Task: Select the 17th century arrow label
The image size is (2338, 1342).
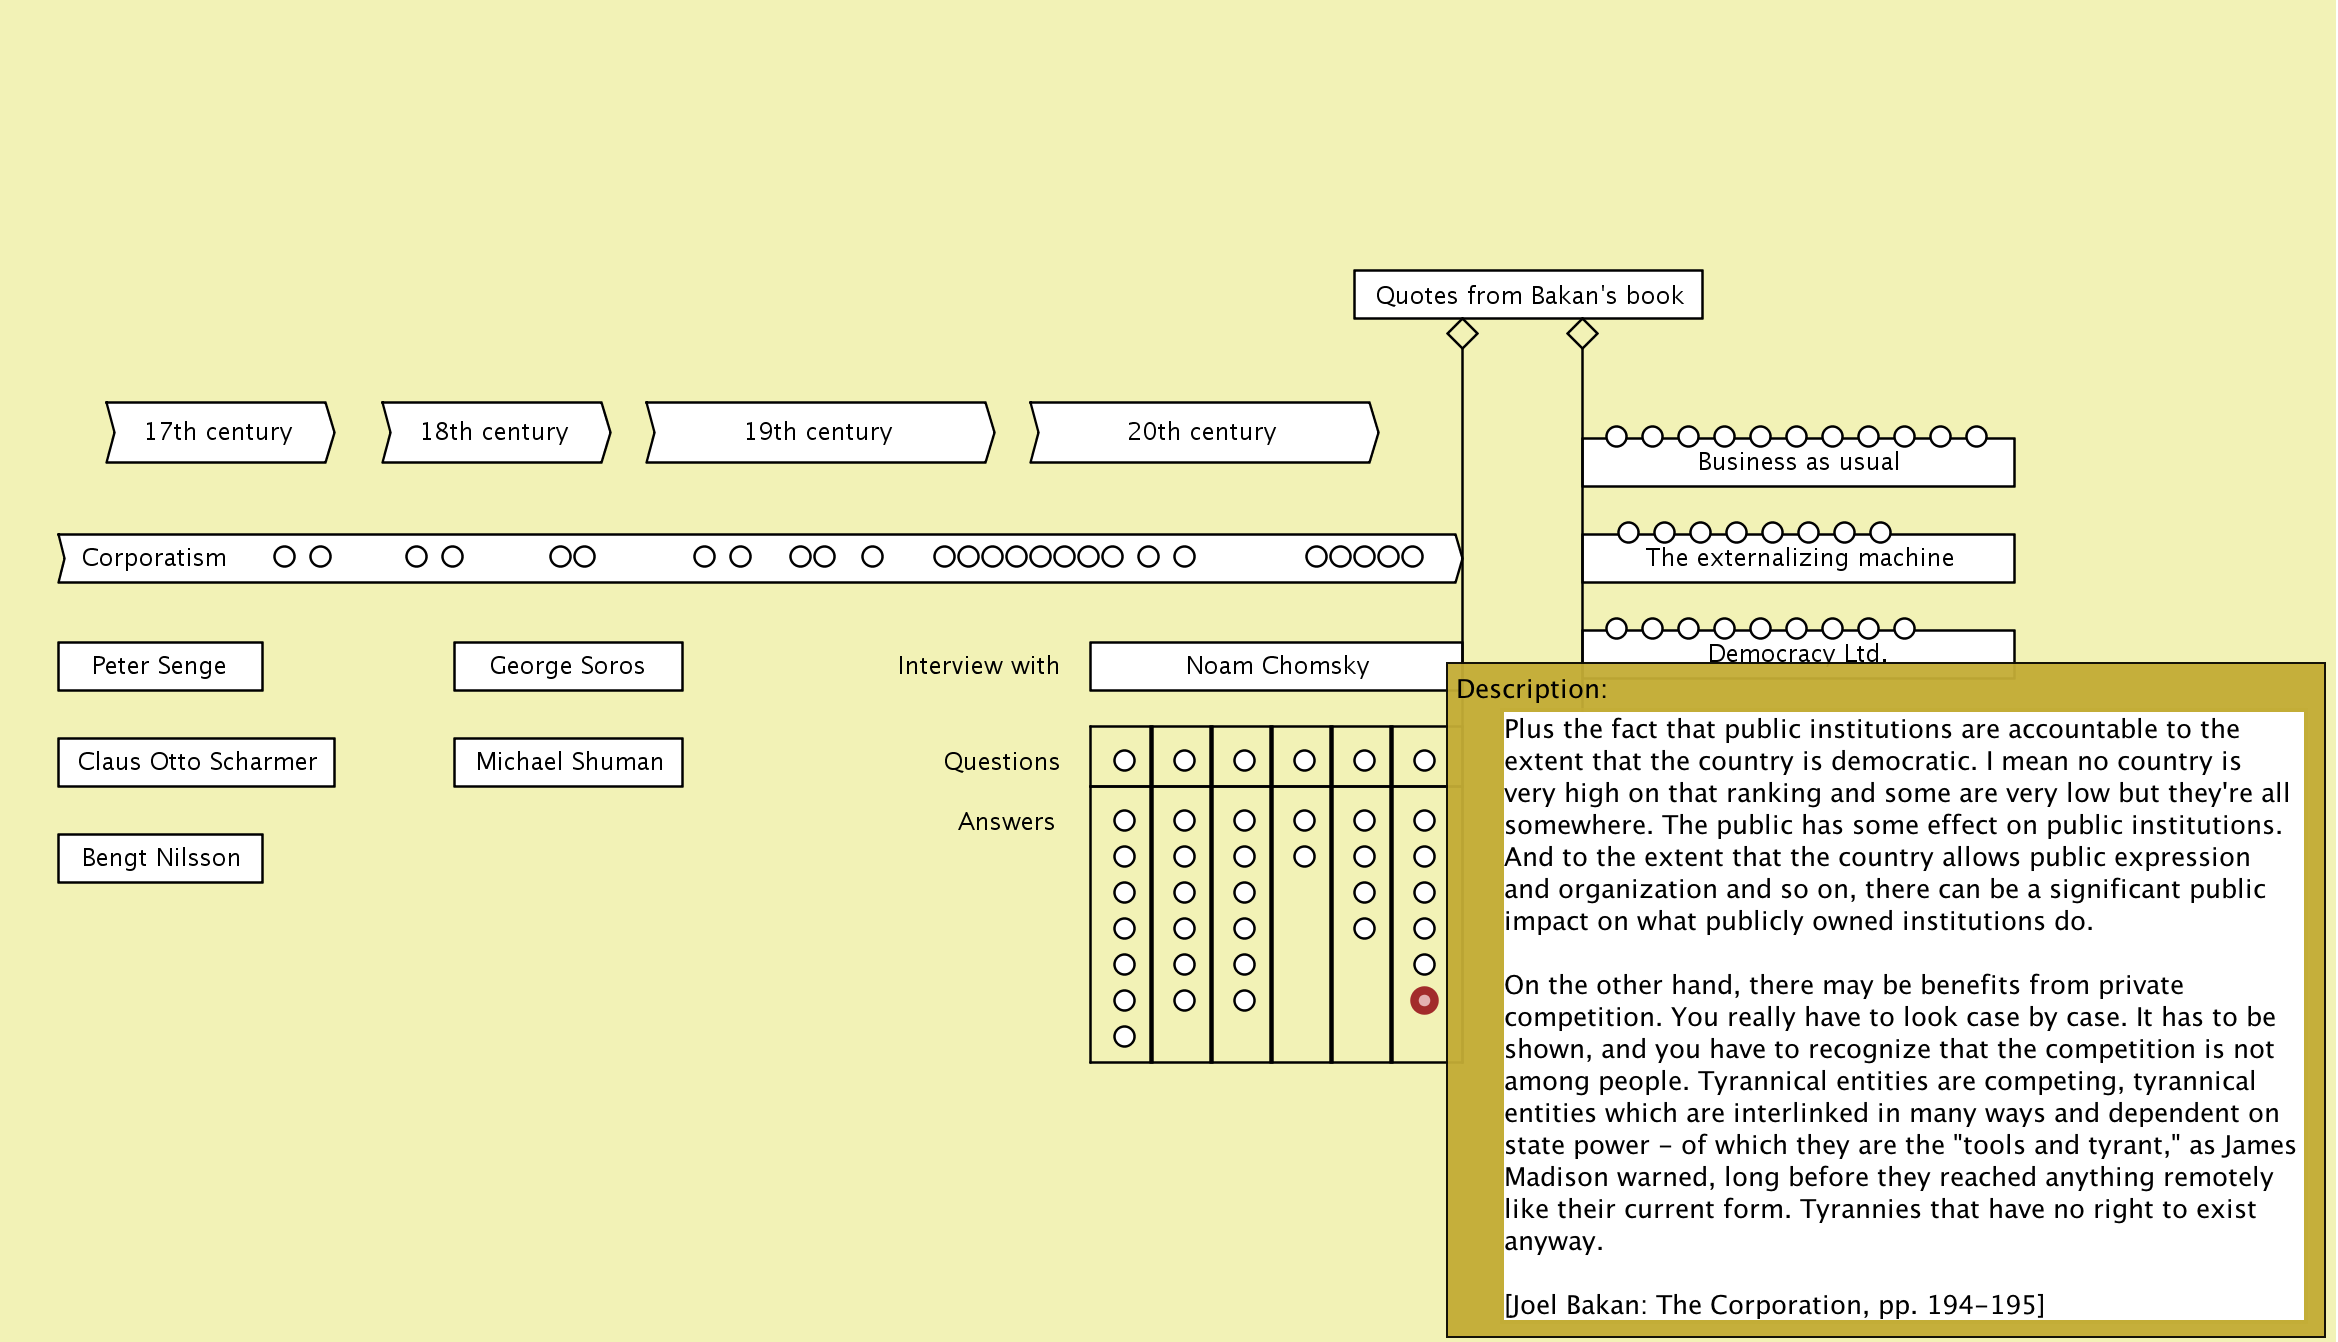Action: pyautogui.click(x=218, y=432)
